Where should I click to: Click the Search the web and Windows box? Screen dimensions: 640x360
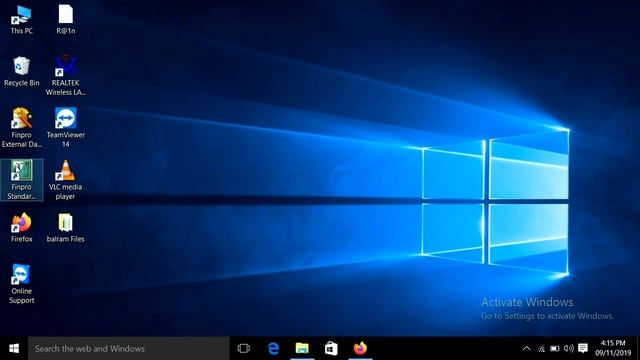point(129,349)
